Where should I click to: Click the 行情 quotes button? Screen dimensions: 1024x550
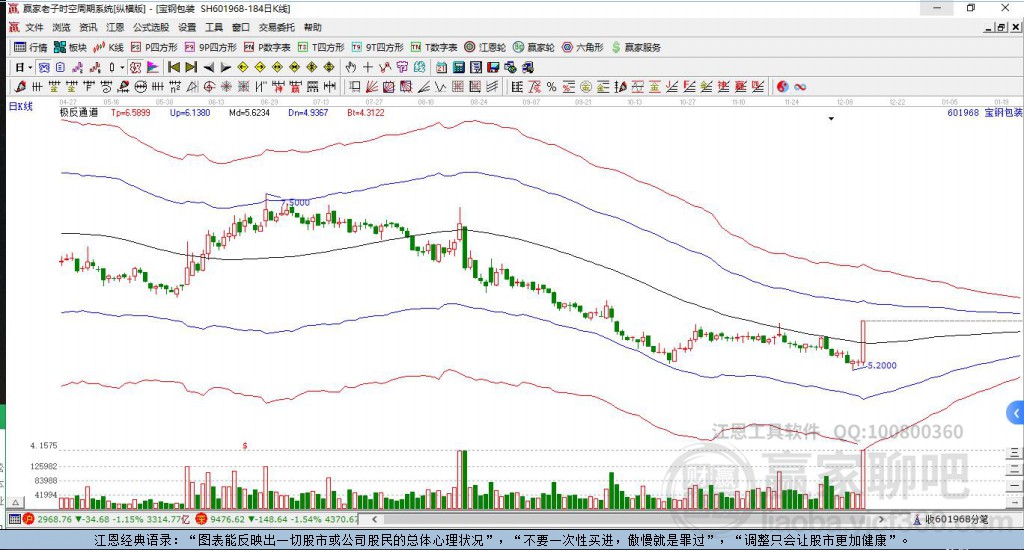tap(30, 47)
